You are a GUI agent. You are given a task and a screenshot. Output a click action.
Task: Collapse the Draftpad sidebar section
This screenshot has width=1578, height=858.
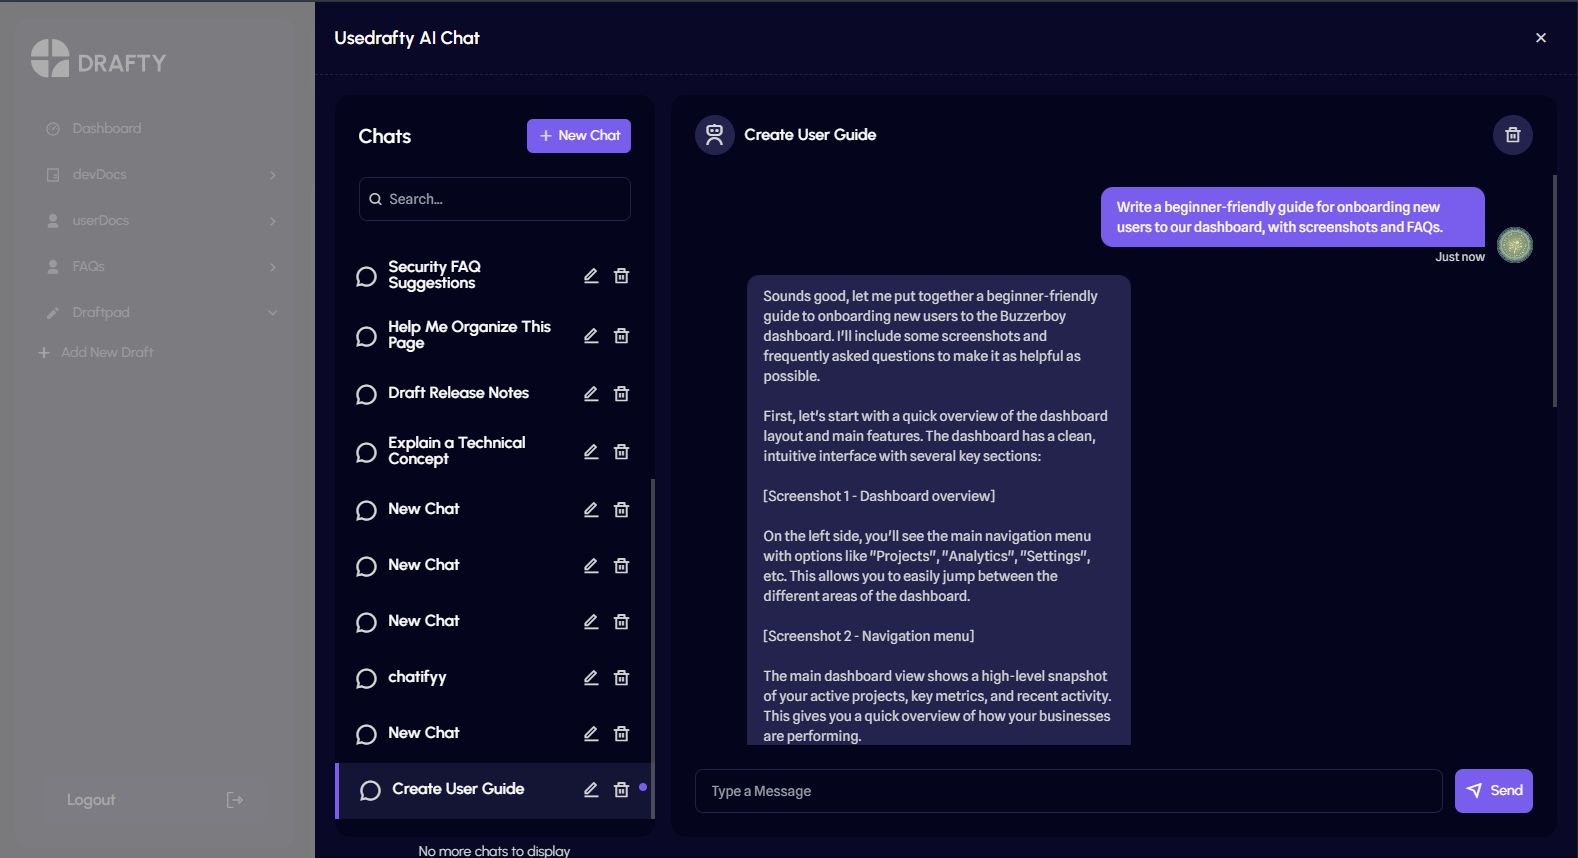272,313
